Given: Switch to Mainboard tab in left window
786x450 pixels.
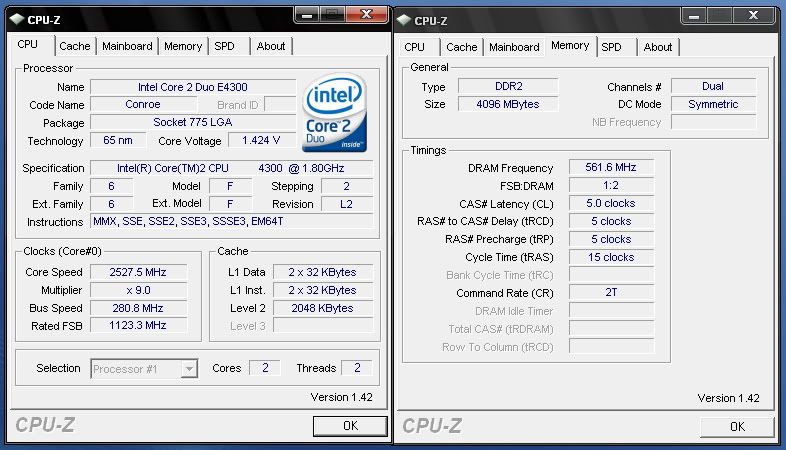Looking at the screenshot, I should click(x=127, y=46).
